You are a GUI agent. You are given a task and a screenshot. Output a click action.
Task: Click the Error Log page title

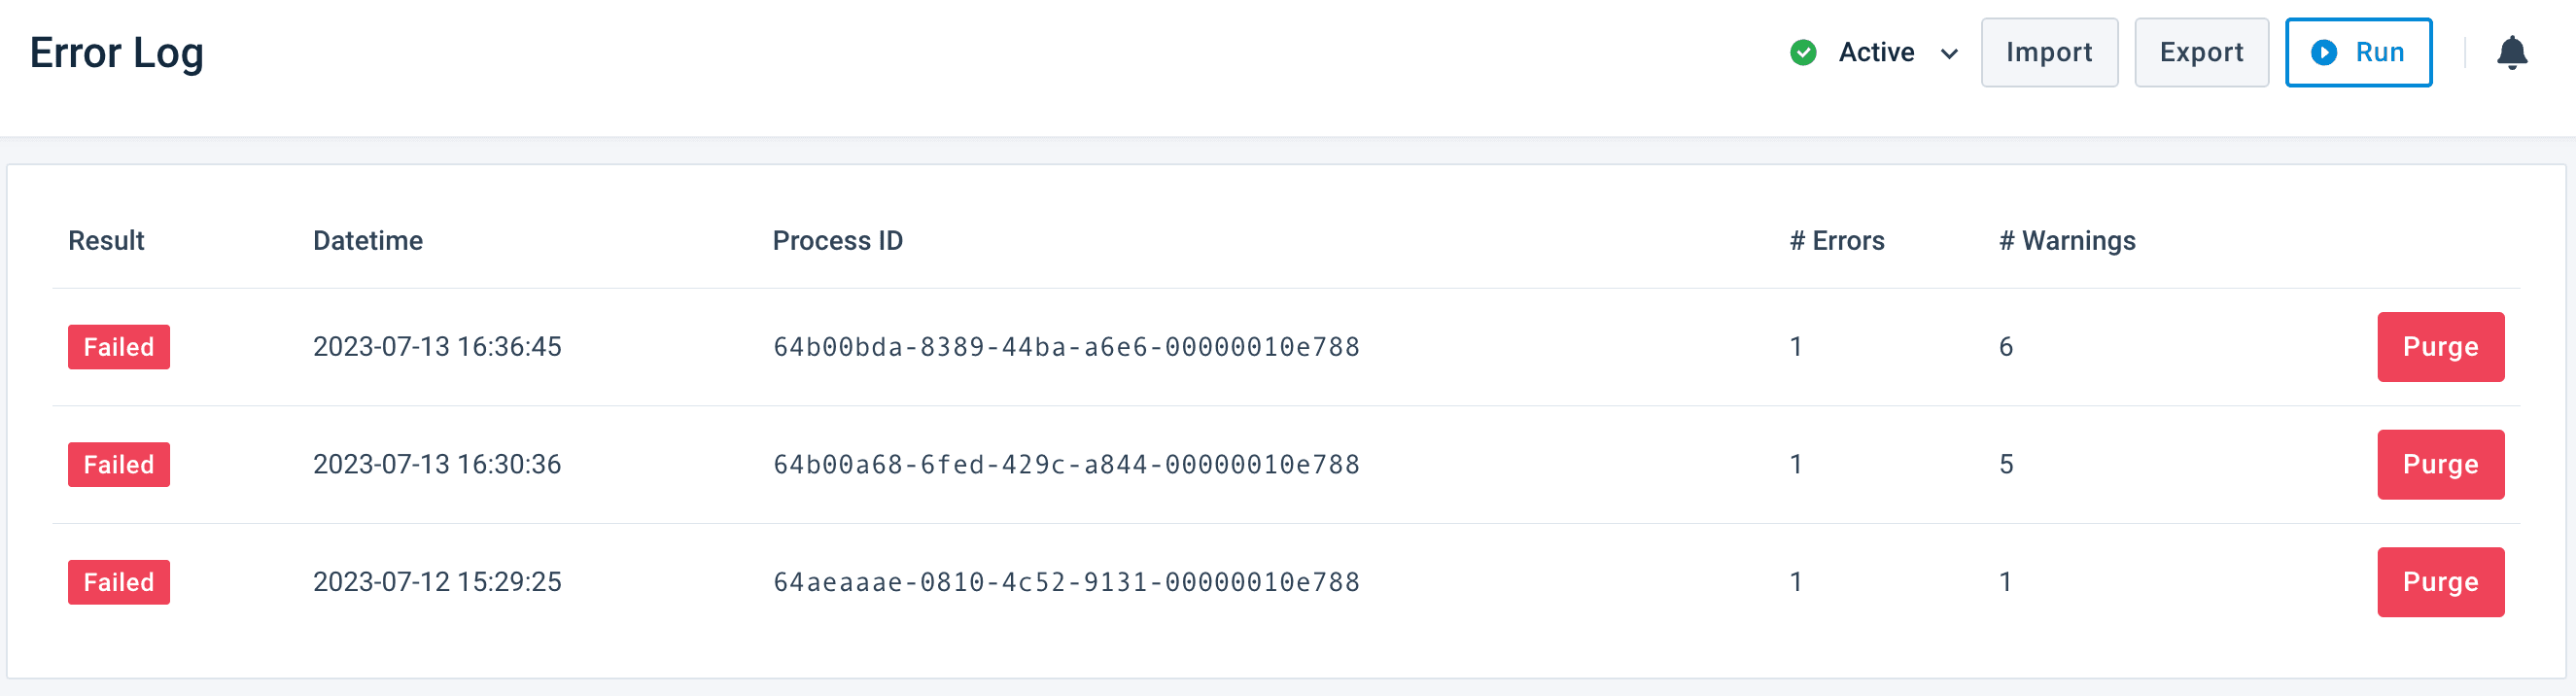pyautogui.click(x=117, y=53)
